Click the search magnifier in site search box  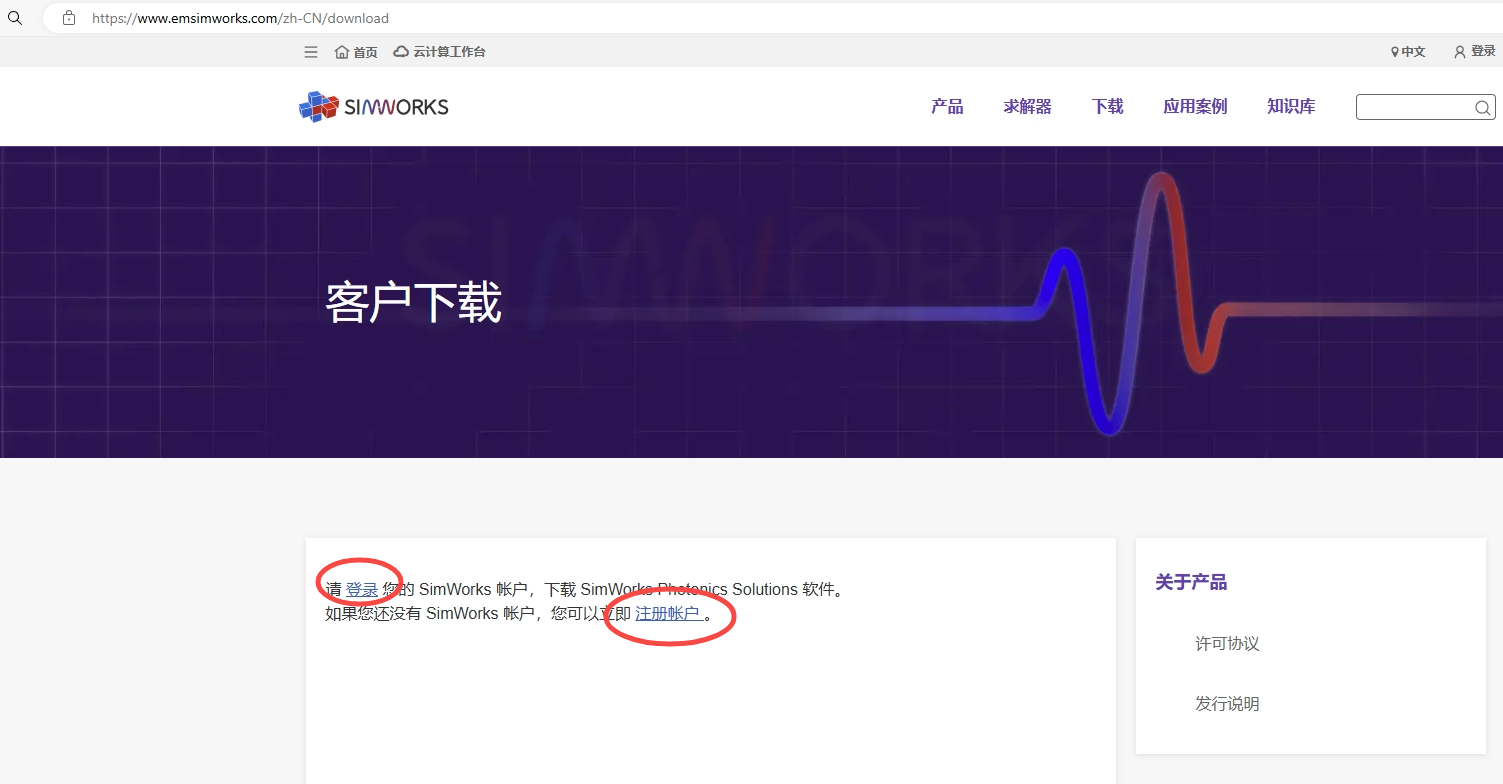pos(1483,108)
